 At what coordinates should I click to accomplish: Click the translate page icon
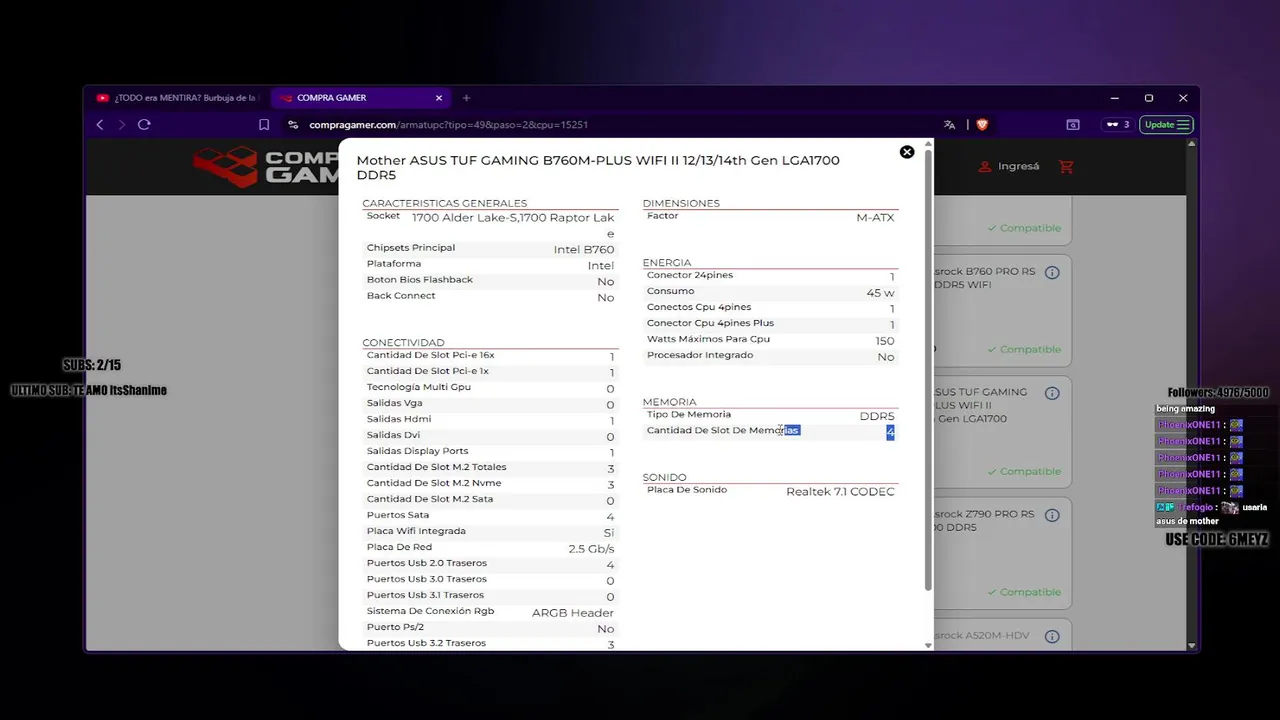pos(949,125)
